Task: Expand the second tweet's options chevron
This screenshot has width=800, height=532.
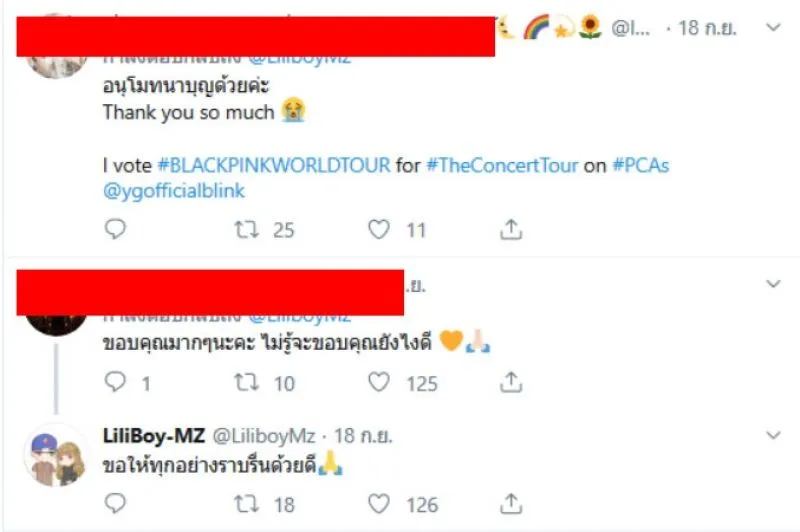Action: click(x=772, y=285)
